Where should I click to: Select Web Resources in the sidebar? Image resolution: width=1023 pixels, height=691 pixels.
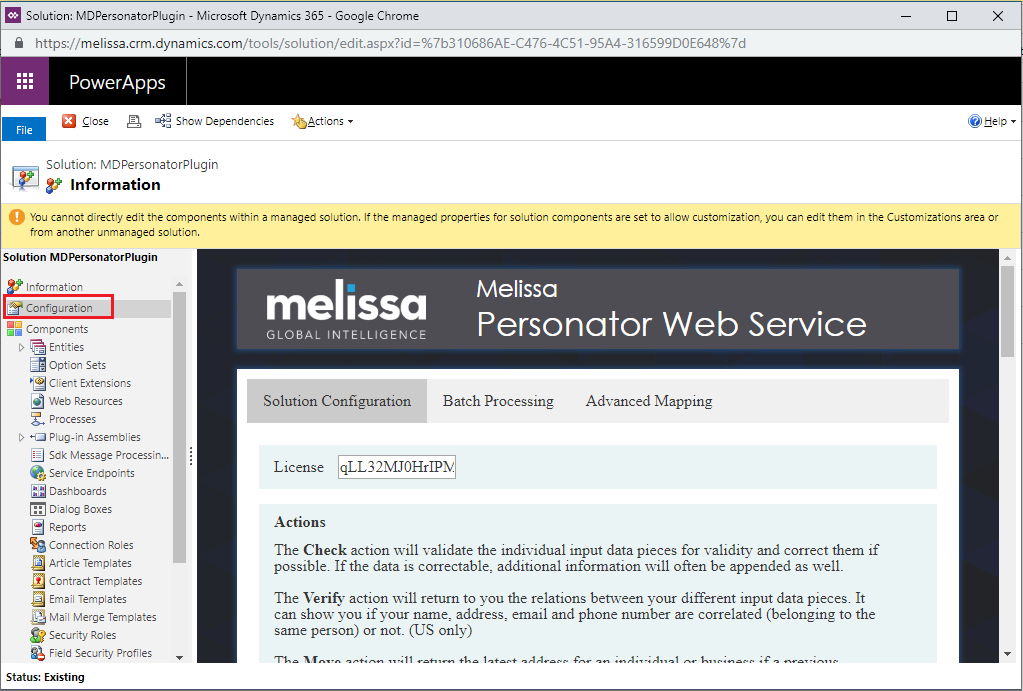point(86,401)
